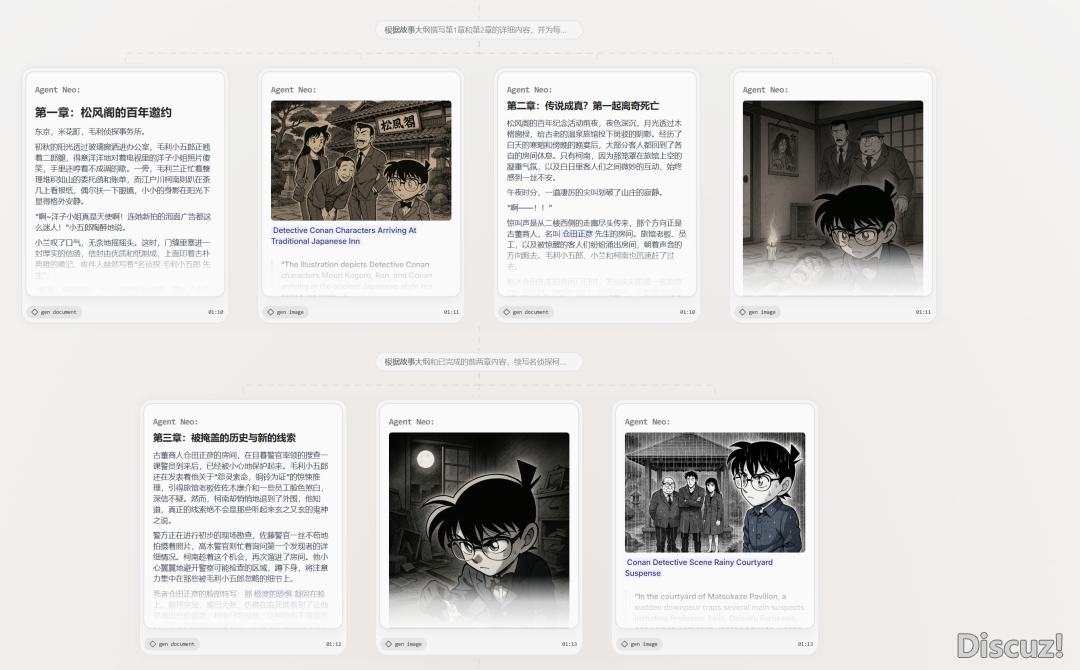
Task: Click gen image badge under the inn illustration
Action: coord(289,312)
